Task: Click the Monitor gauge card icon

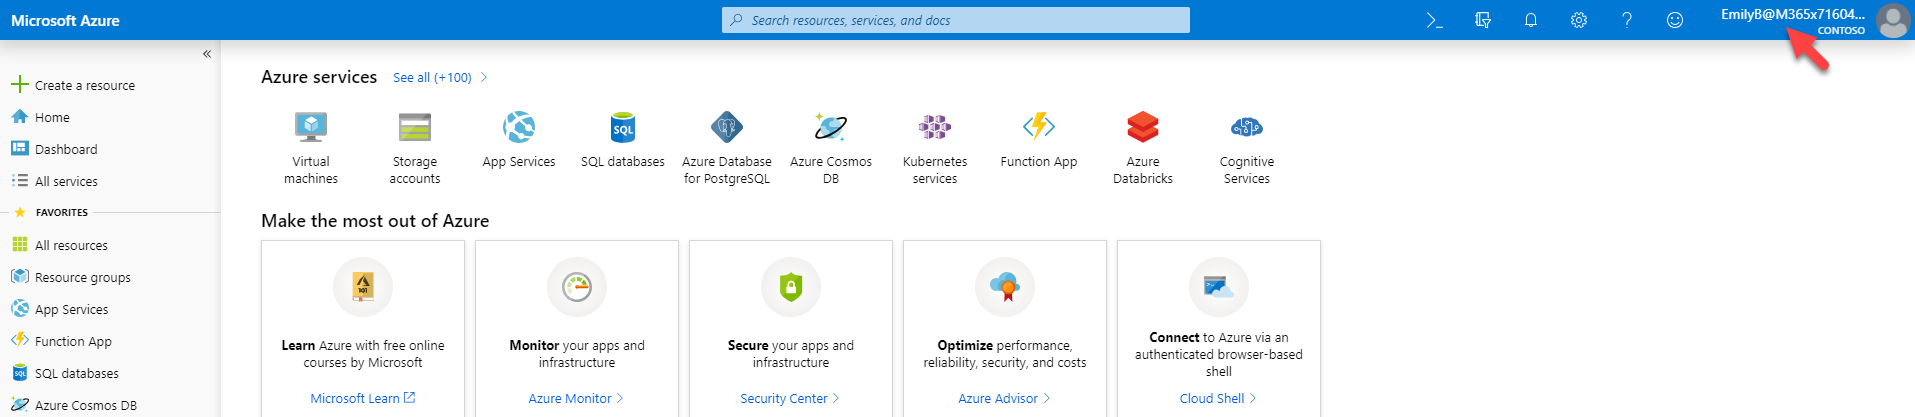Action: (x=577, y=287)
